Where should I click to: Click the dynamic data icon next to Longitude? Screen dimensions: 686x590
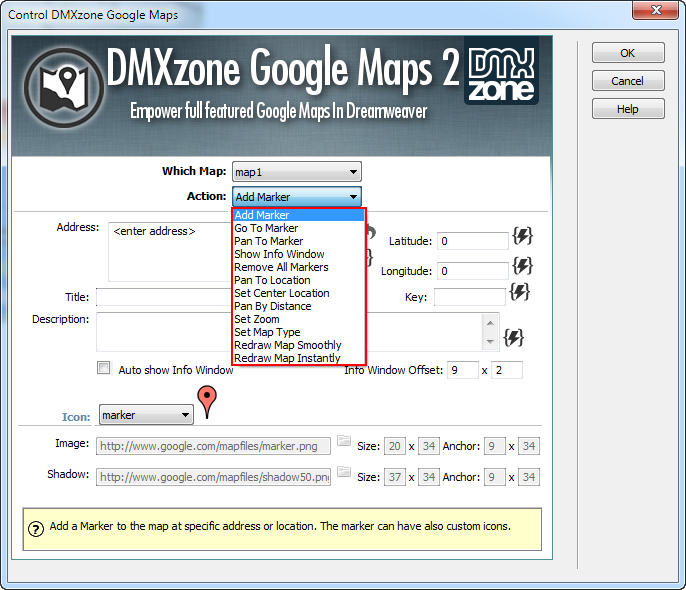tap(522, 266)
